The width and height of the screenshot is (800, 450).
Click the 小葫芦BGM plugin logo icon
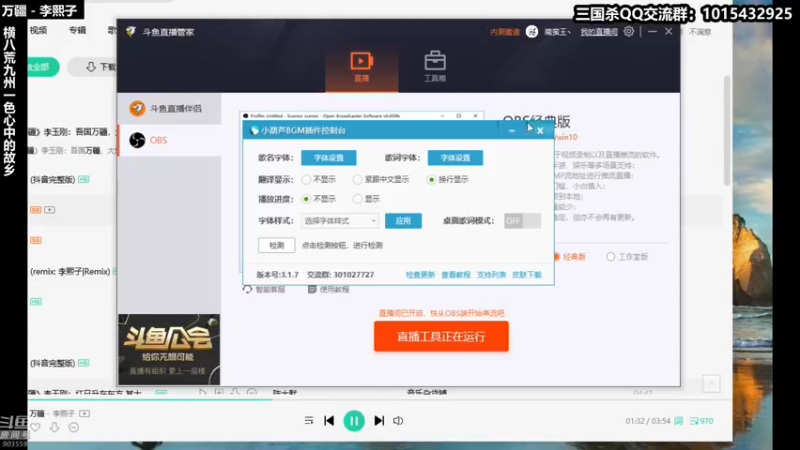click(254, 131)
